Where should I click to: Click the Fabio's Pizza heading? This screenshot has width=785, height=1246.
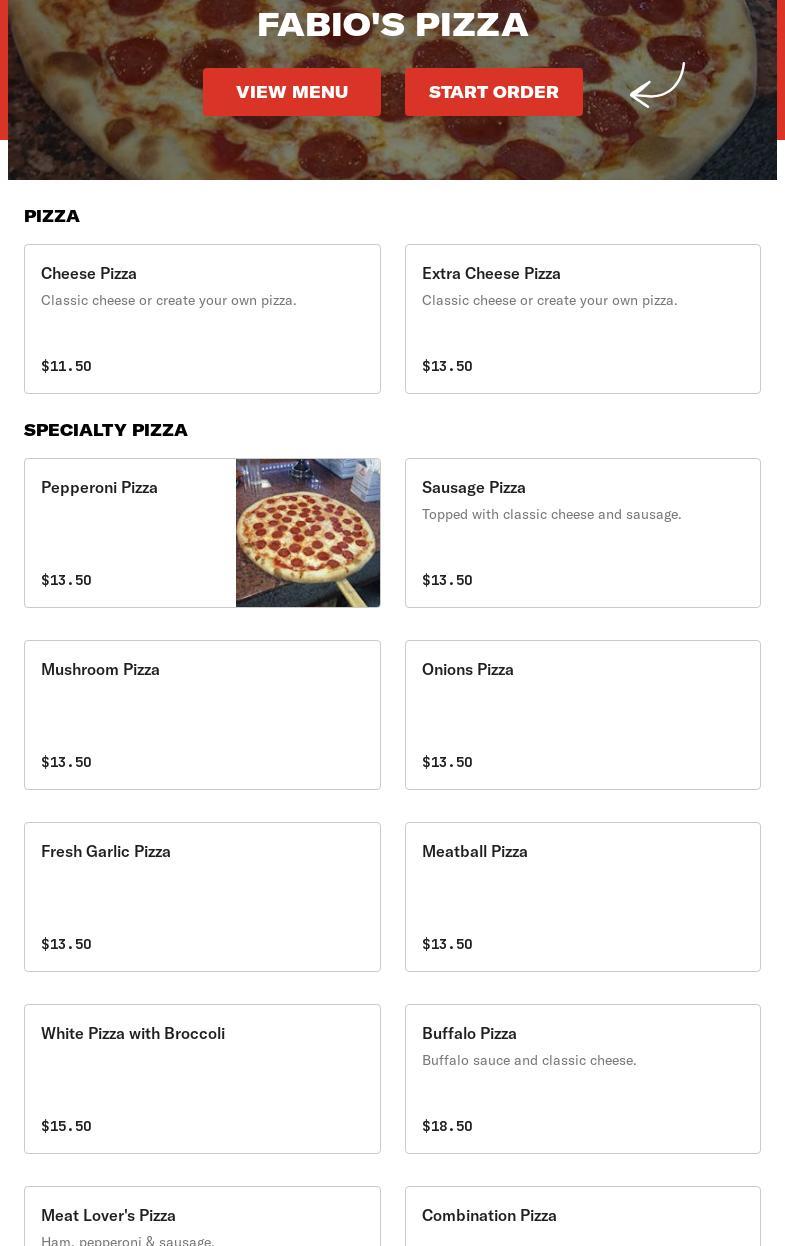tap(392, 24)
